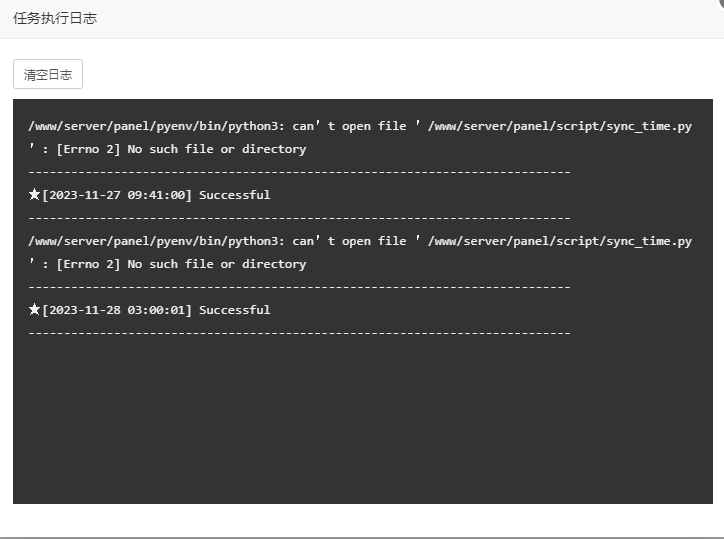Click the 任务执行日志 dialog title
This screenshot has height=539, width=724.
[x=55, y=18]
